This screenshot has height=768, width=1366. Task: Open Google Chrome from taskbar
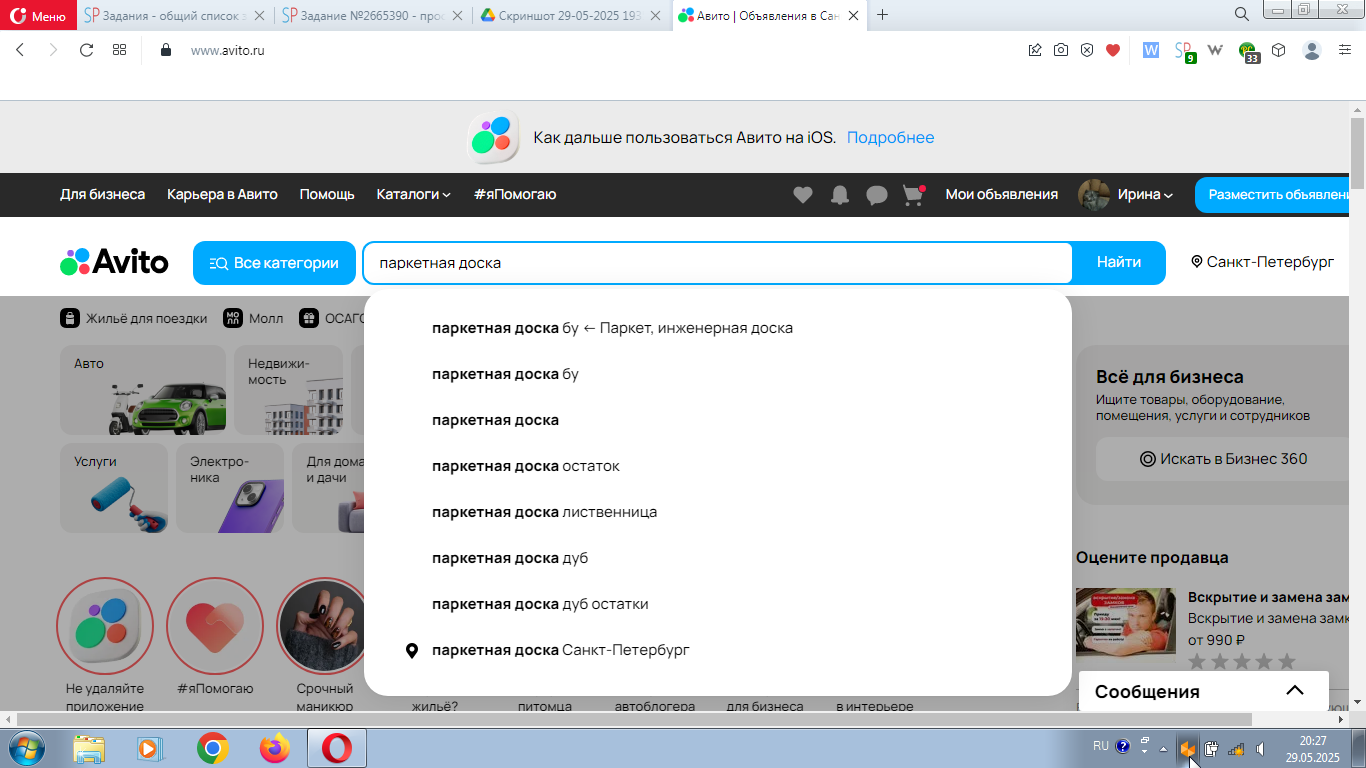[212, 748]
